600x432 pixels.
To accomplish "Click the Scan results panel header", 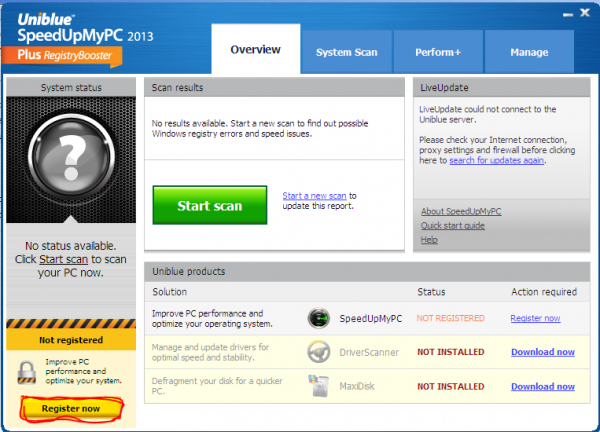I will tap(274, 88).
